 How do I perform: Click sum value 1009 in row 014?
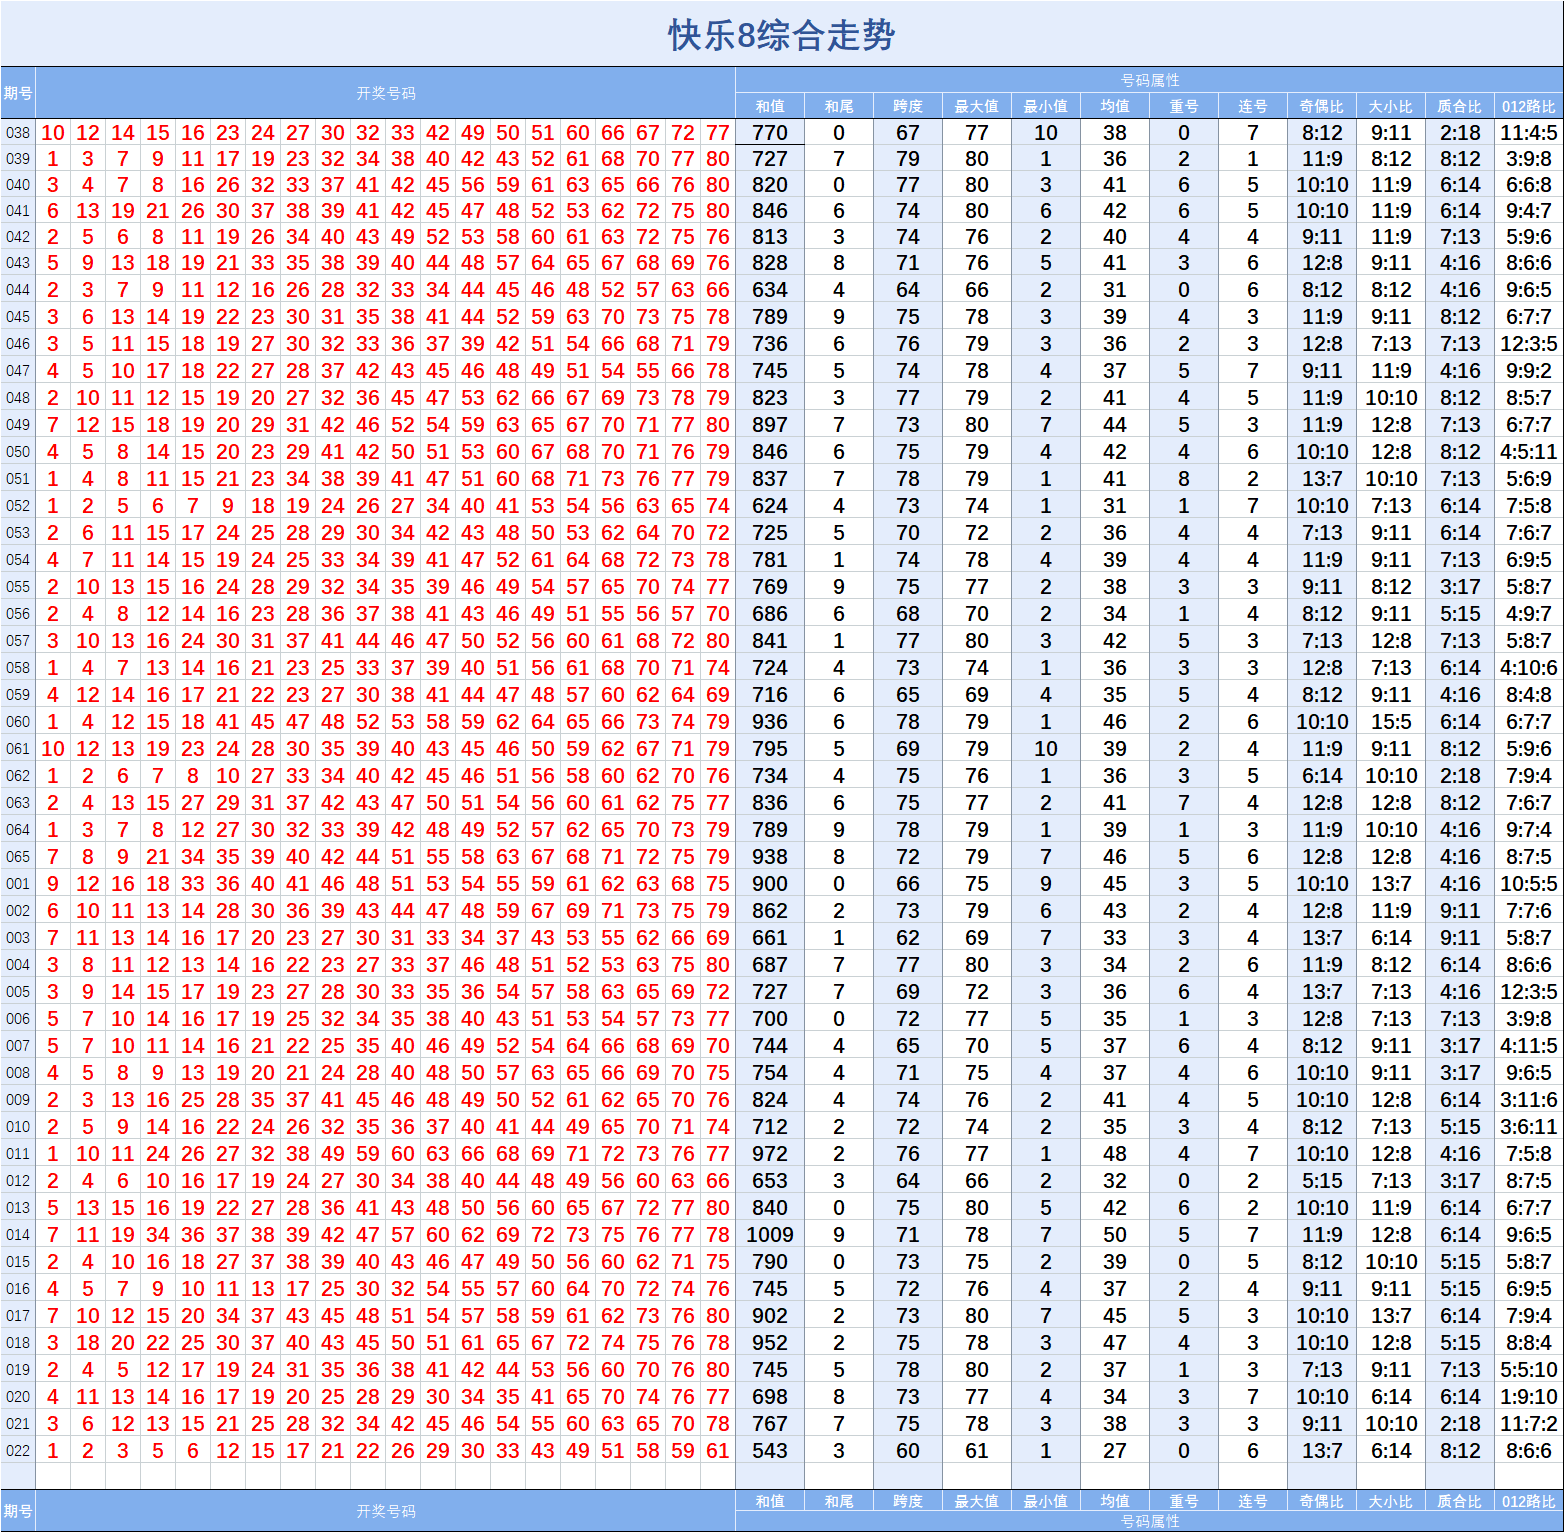[770, 1235]
